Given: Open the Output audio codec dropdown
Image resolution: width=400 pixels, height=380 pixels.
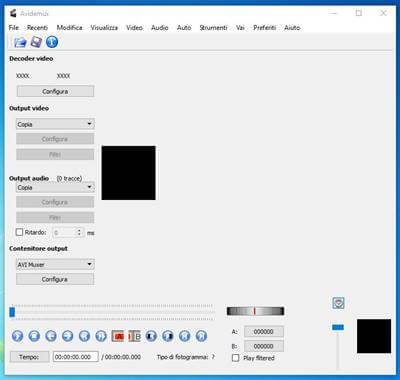Looking at the screenshot, I should 55,187.
